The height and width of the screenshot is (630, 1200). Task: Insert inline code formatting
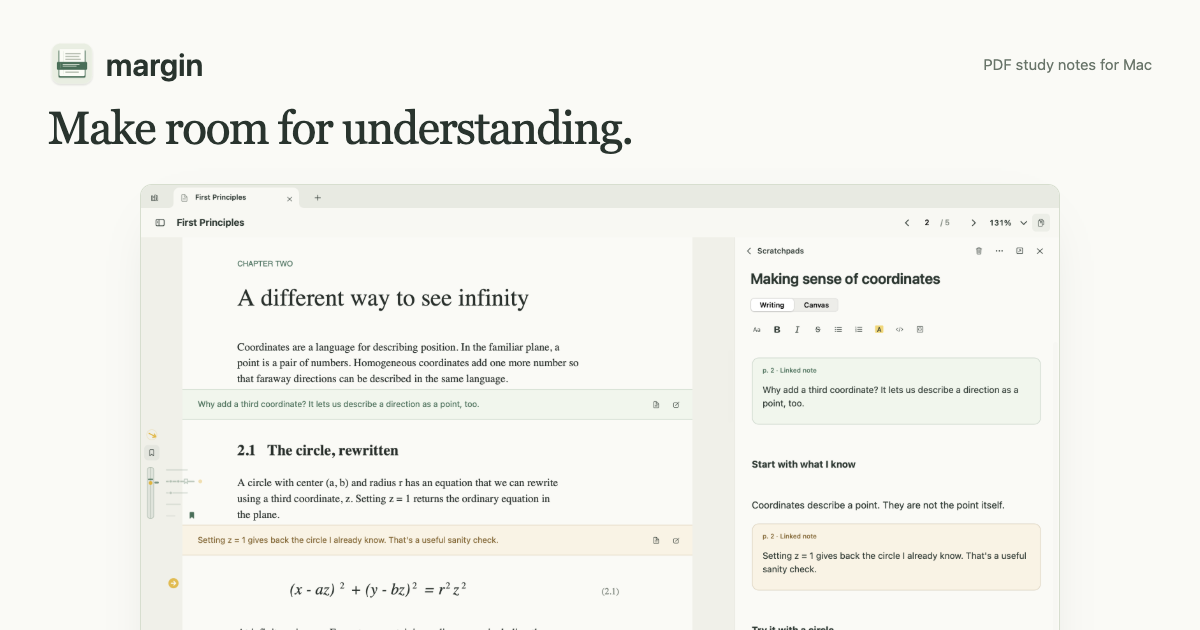click(899, 329)
